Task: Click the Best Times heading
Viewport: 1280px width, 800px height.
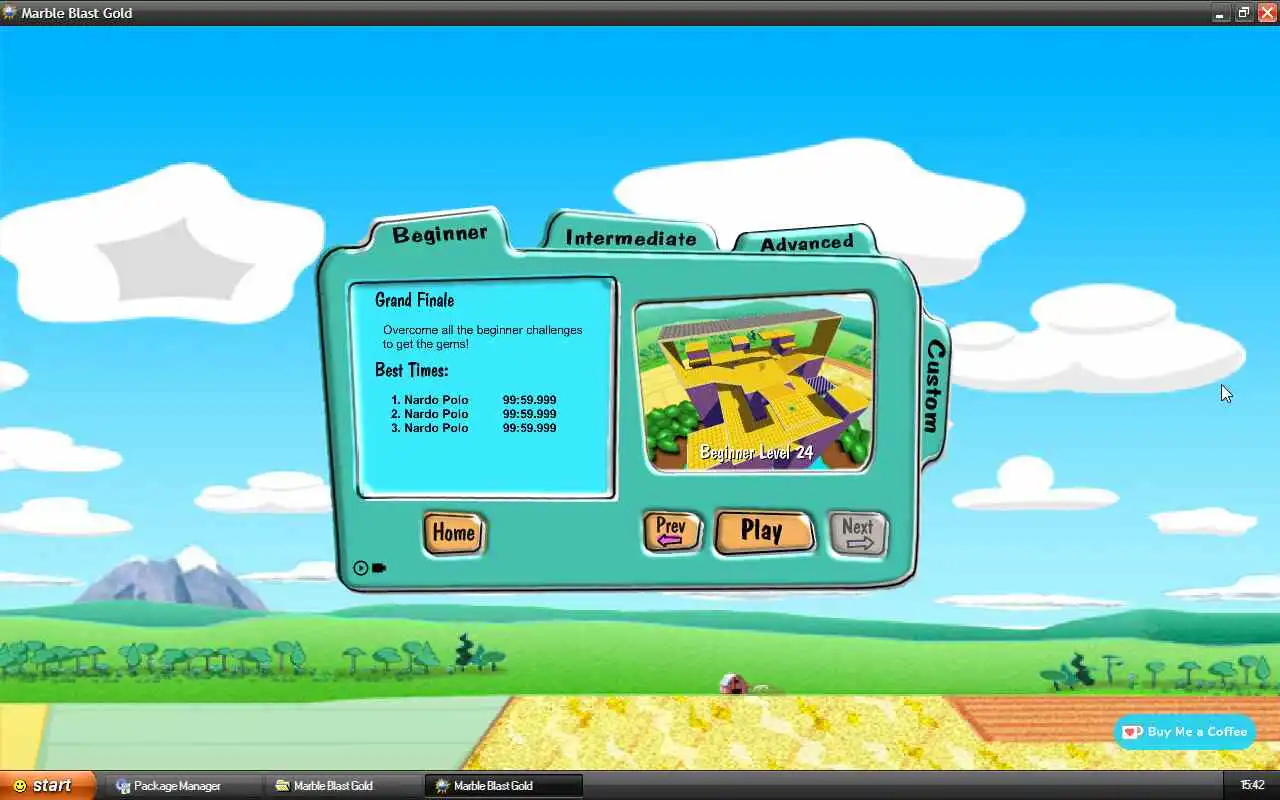Action: coord(411,370)
